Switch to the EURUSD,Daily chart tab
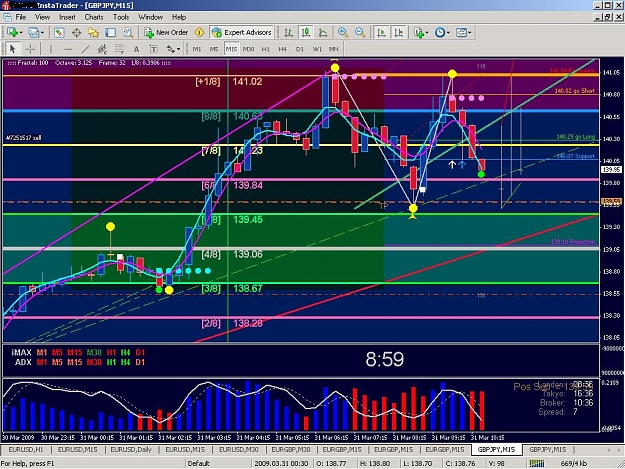The image size is (625, 469). click(x=131, y=449)
